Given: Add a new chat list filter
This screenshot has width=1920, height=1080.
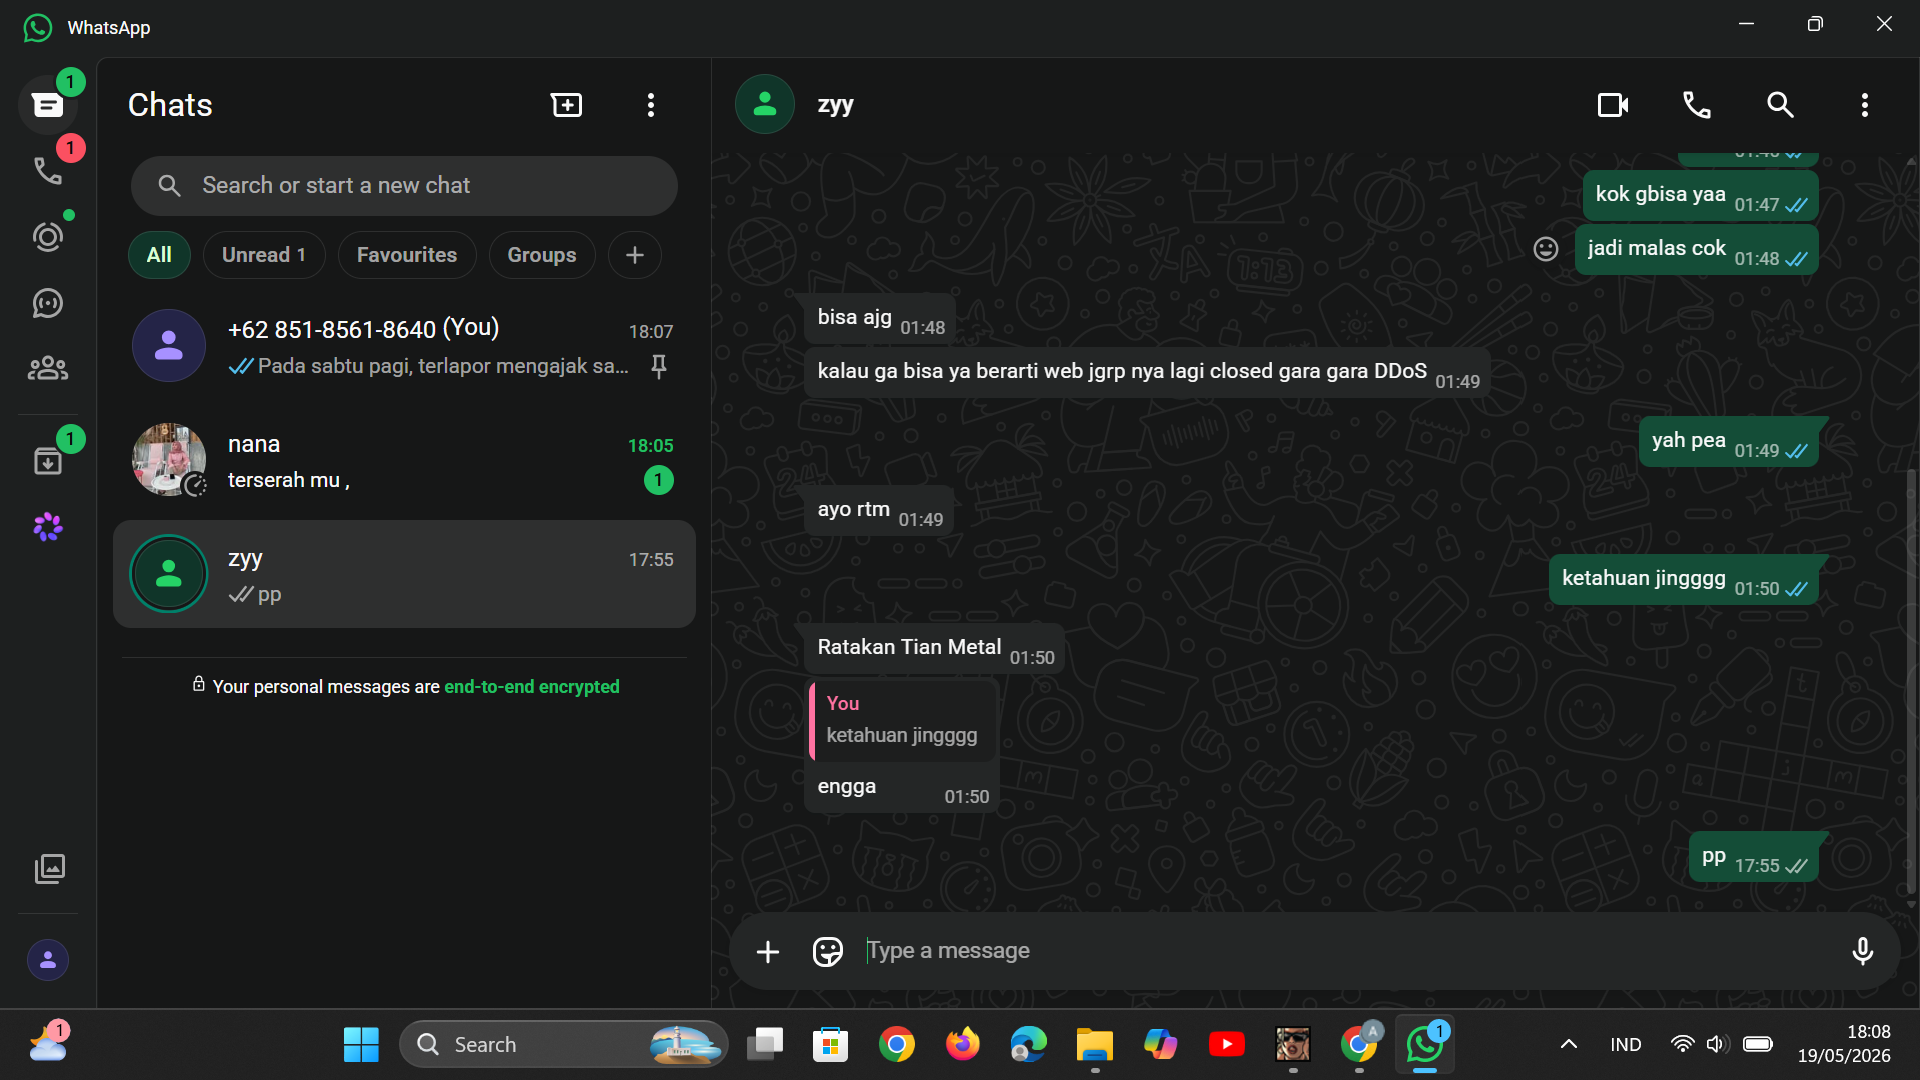Looking at the screenshot, I should [635, 255].
